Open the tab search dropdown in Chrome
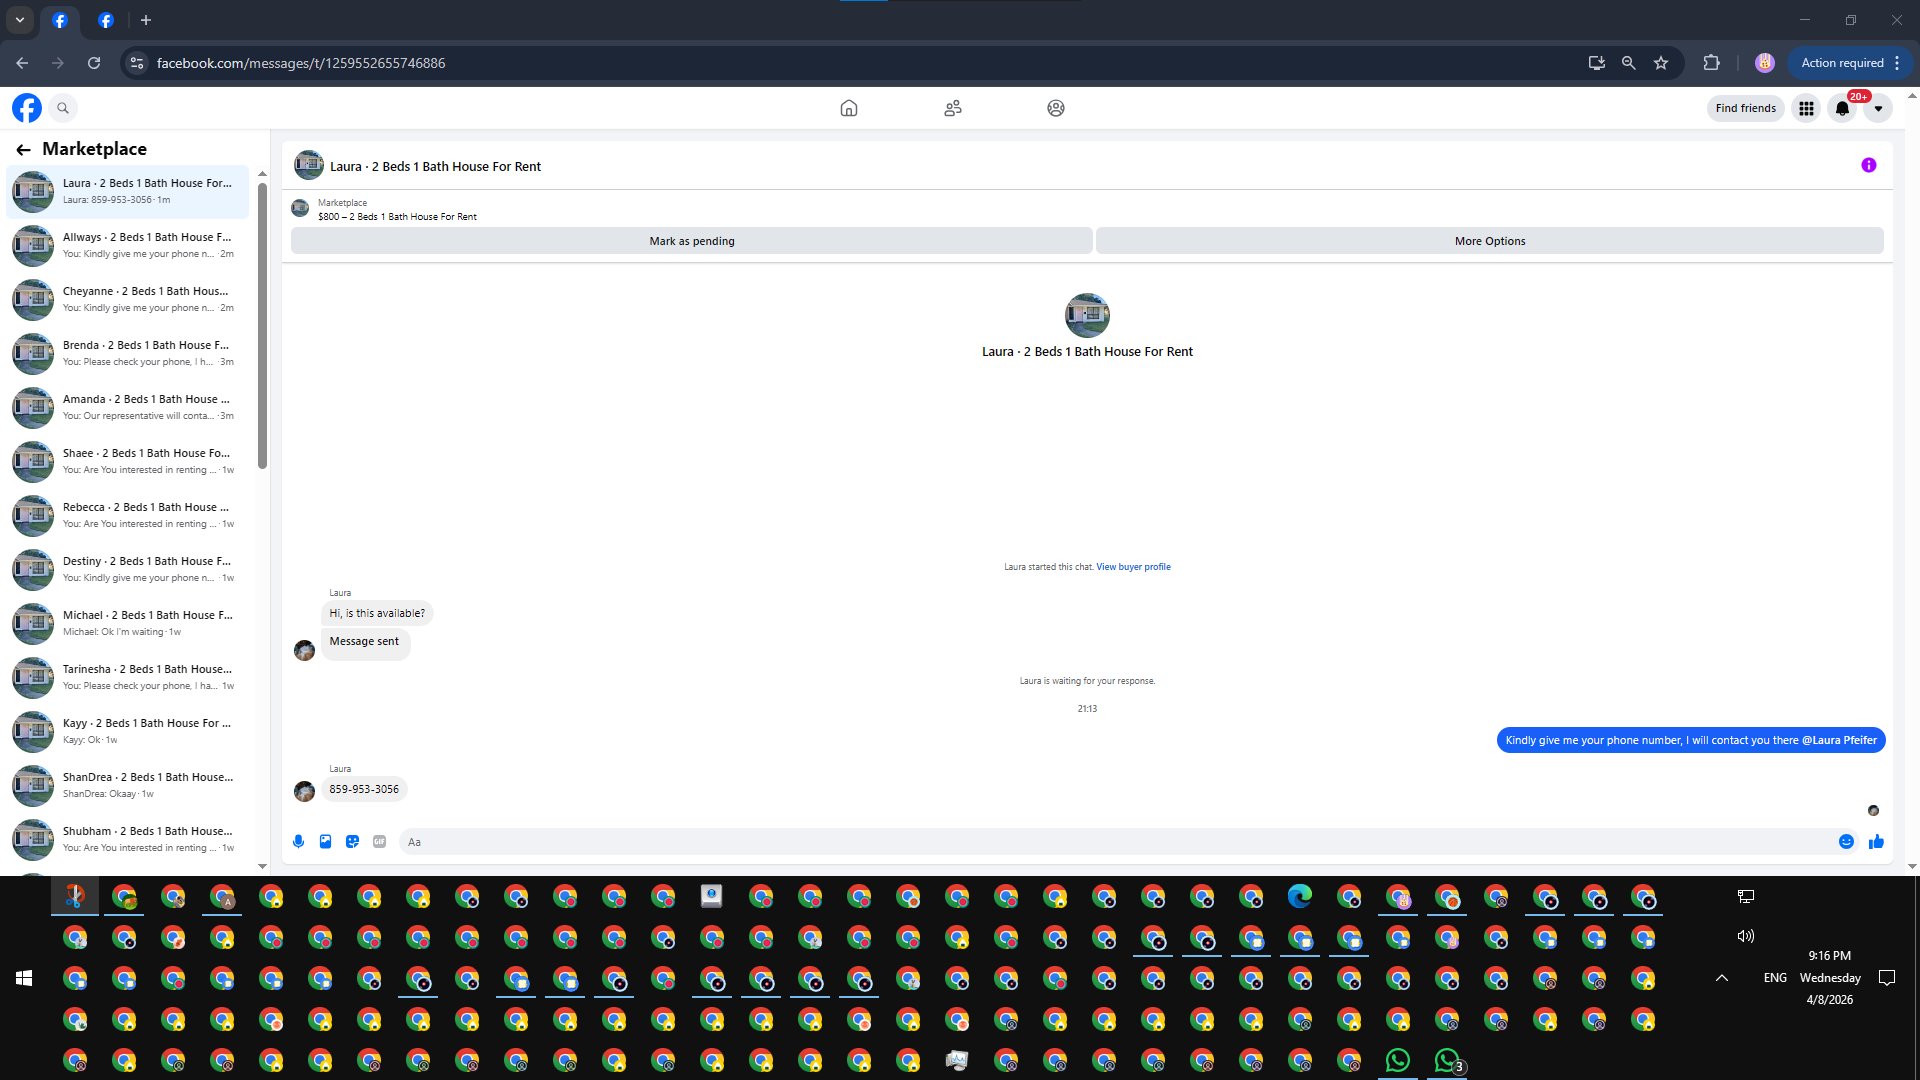The width and height of the screenshot is (1920, 1080). pos(20,20)
